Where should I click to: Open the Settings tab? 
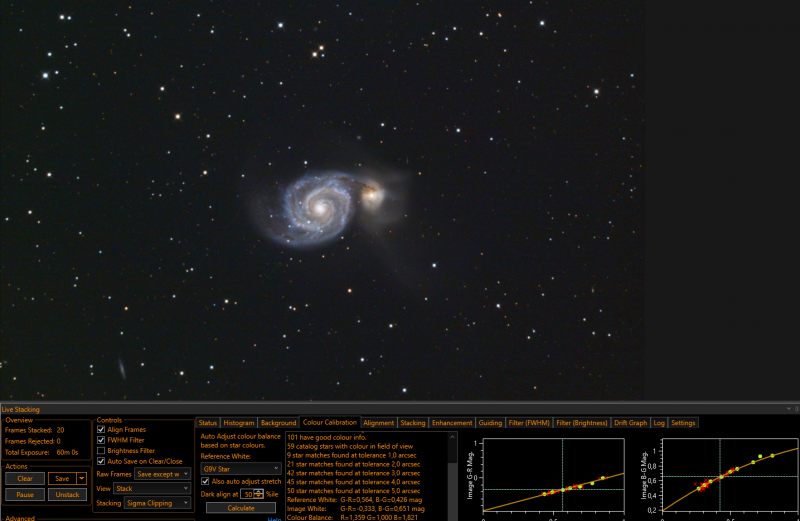683,423
